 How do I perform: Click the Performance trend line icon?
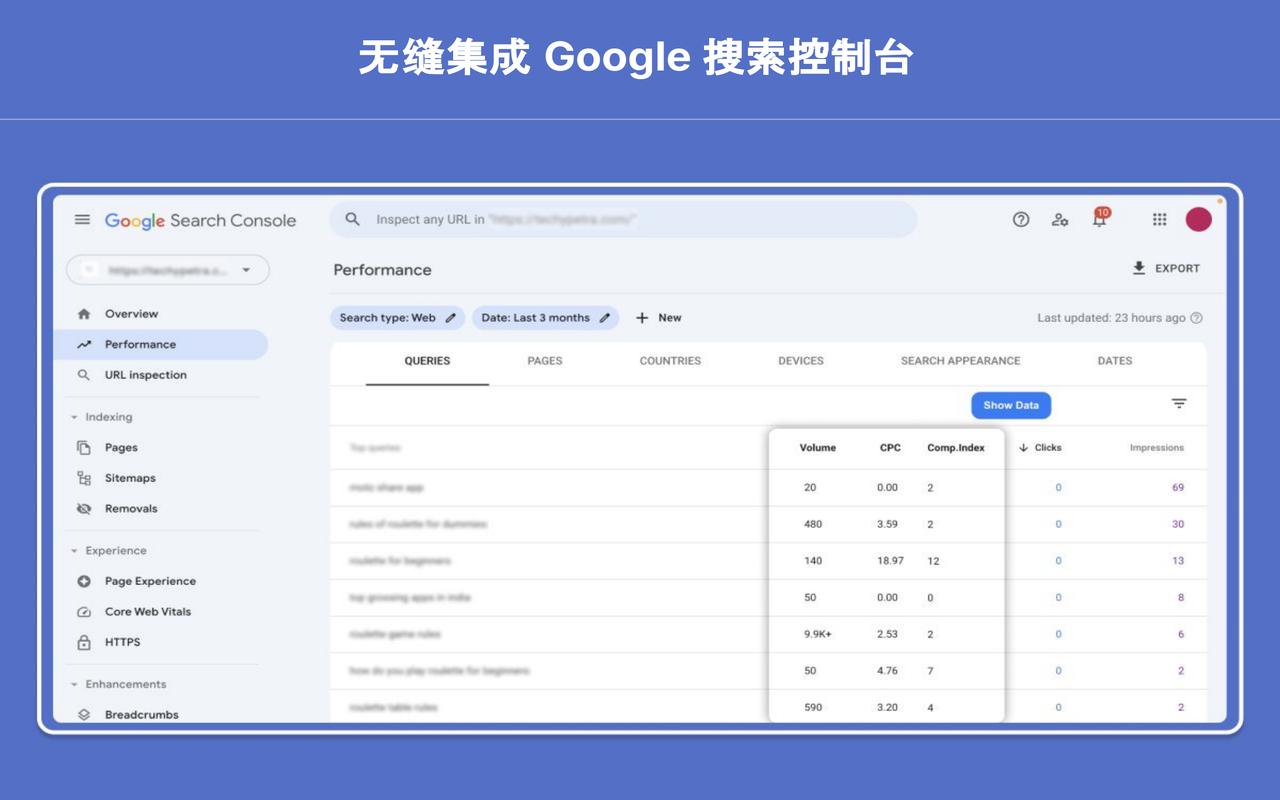coord(84,345)
